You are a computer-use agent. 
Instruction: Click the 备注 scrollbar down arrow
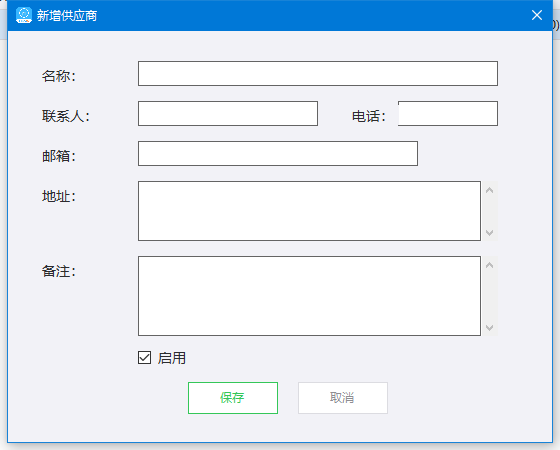(x=490, y=328)
